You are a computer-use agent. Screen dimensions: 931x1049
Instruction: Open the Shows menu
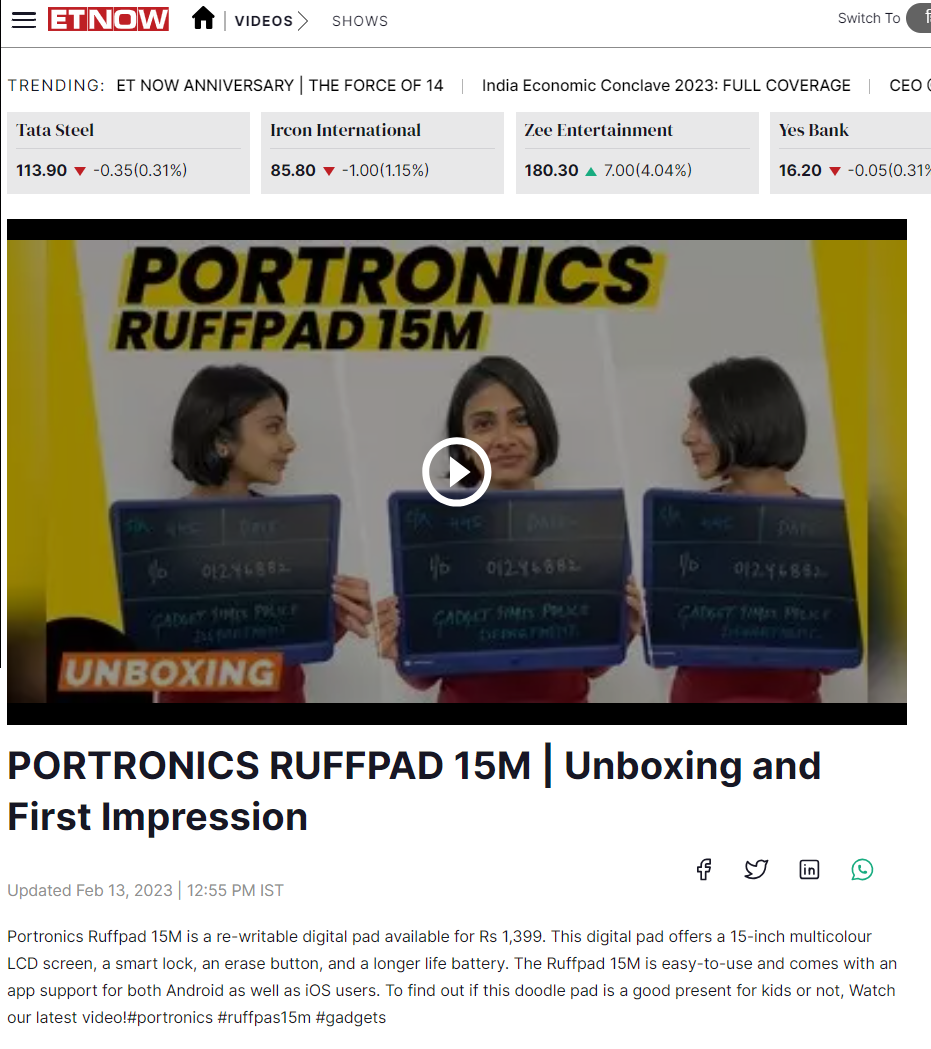pos(360,21)
